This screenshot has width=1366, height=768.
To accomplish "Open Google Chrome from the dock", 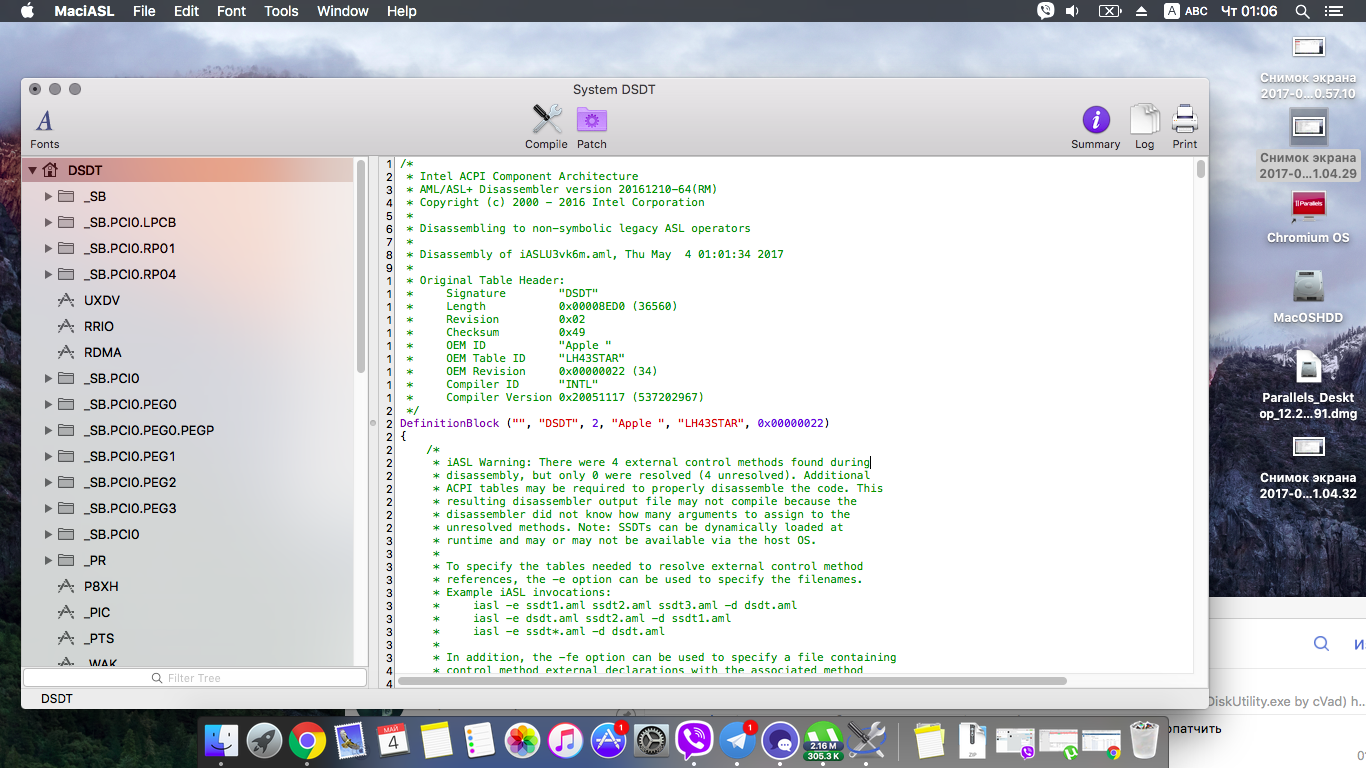I will click(307, 741).
